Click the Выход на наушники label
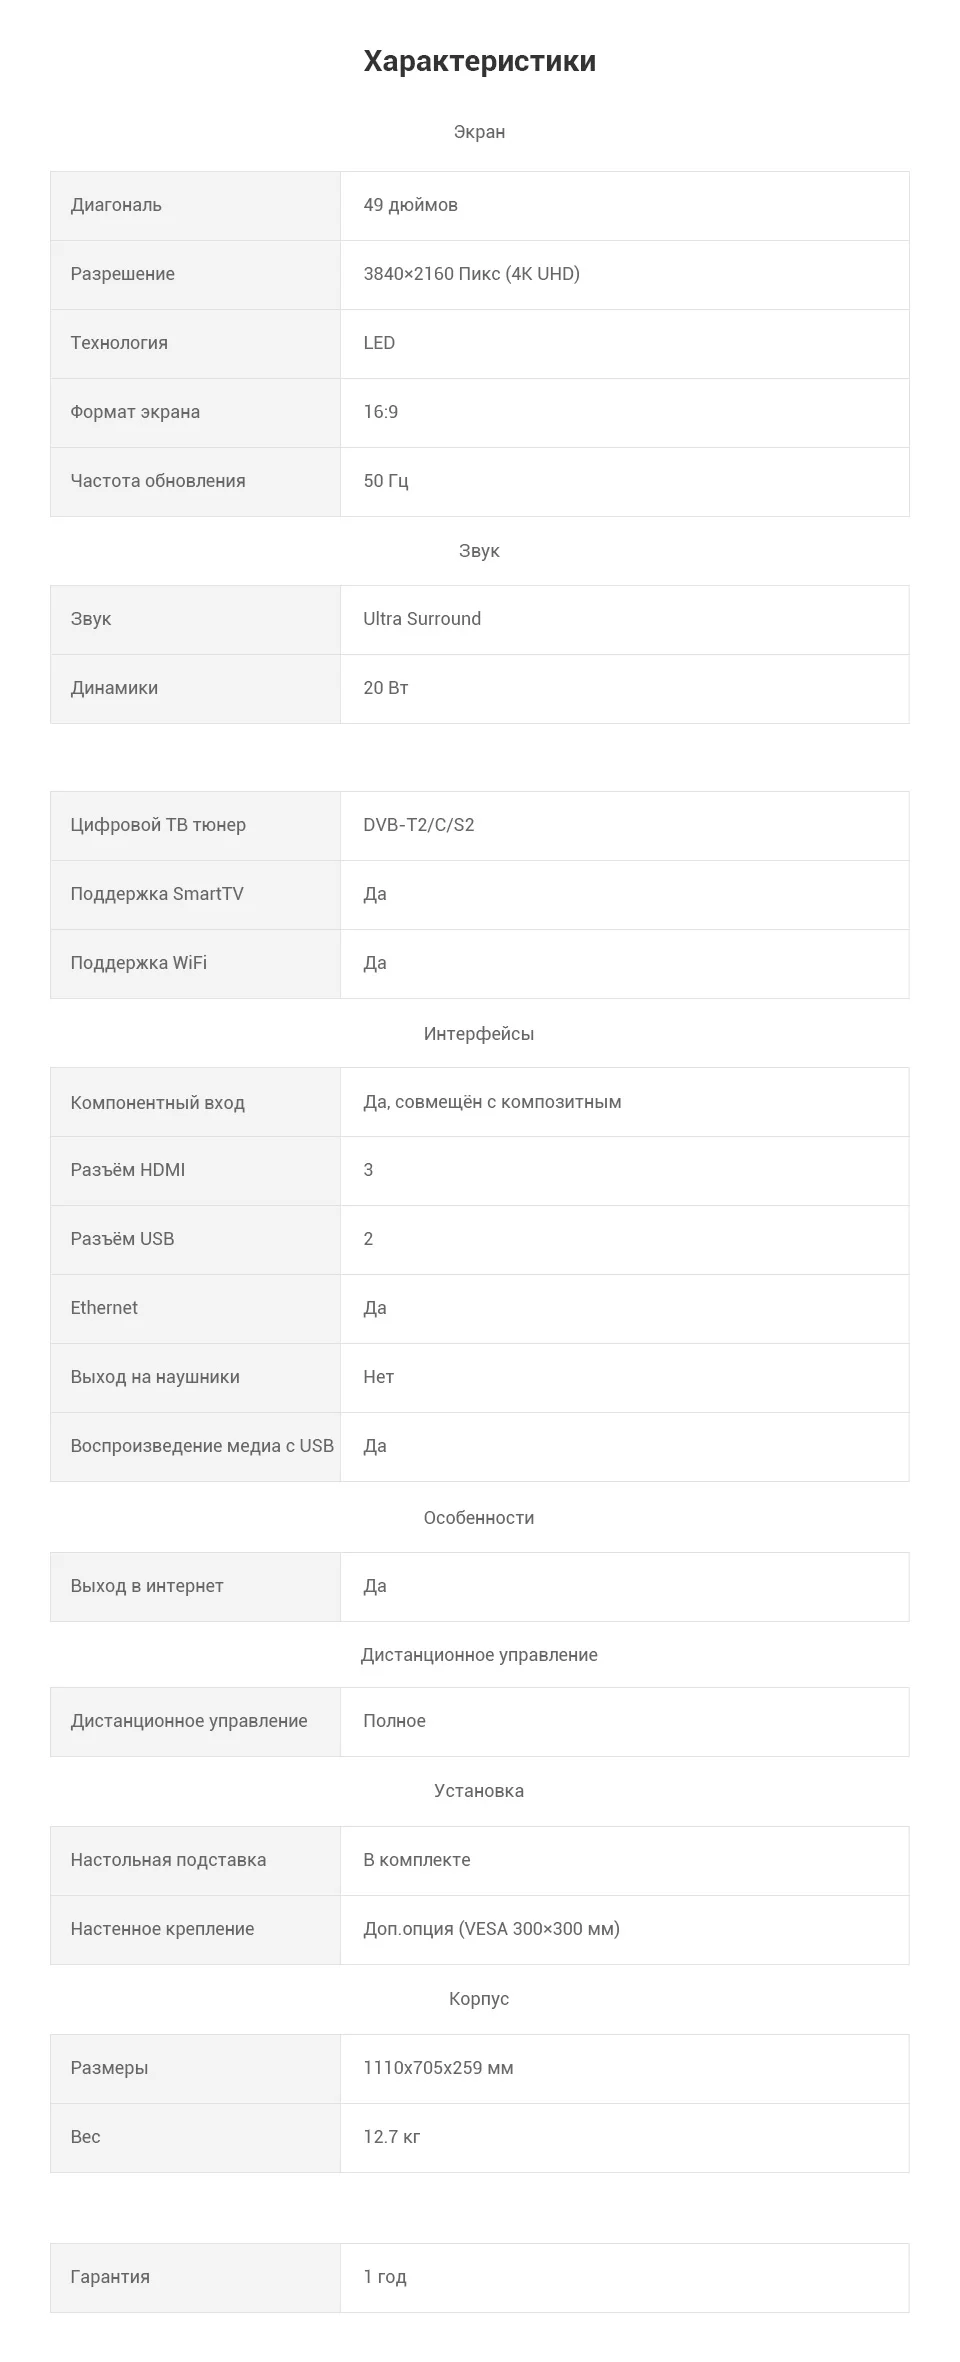Viewport: 960px width, 2362px height. pyautogui.click(x=154, y=1377)
